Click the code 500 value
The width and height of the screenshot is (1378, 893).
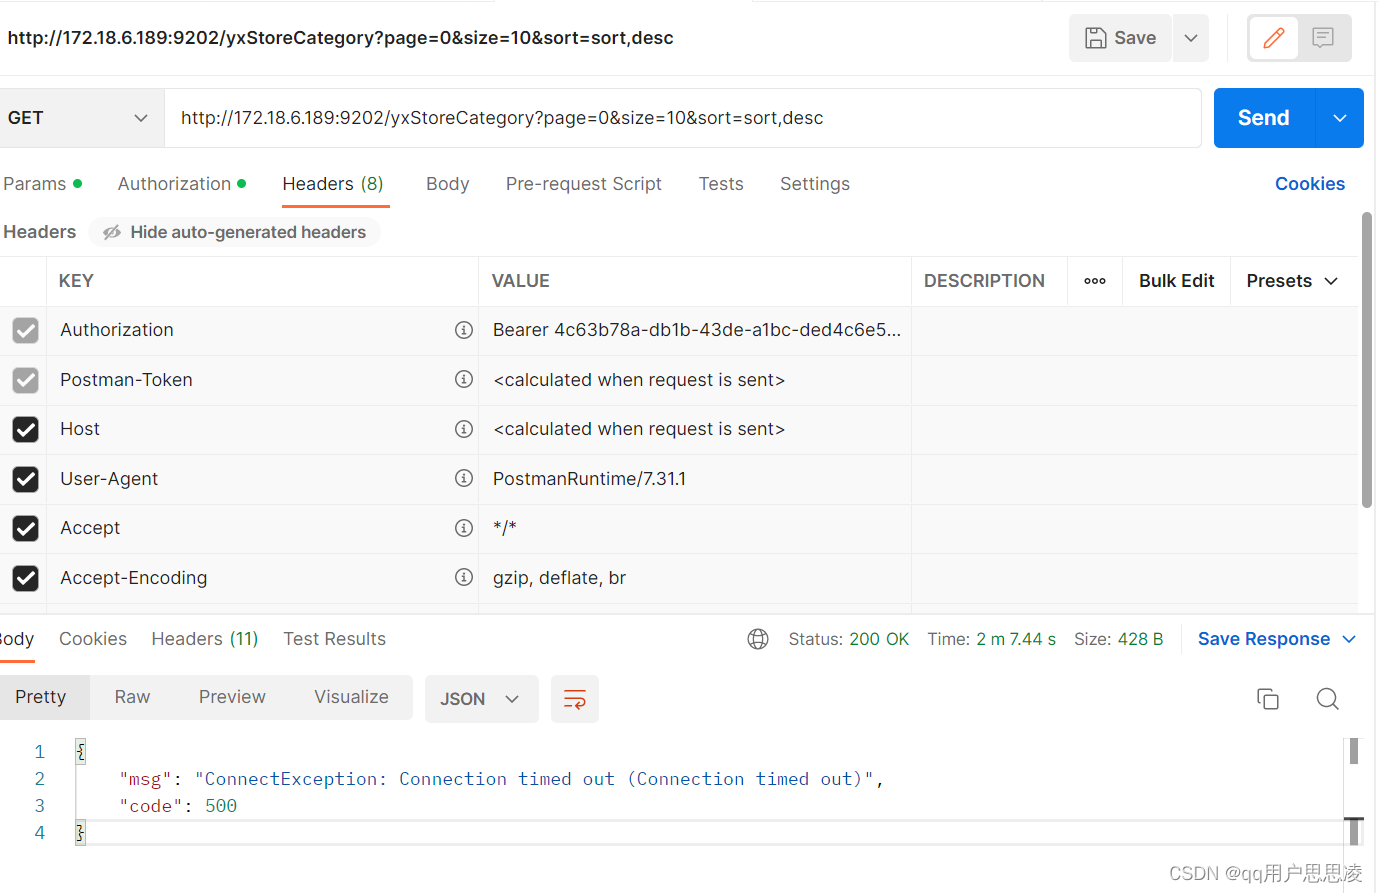[221, 806]
